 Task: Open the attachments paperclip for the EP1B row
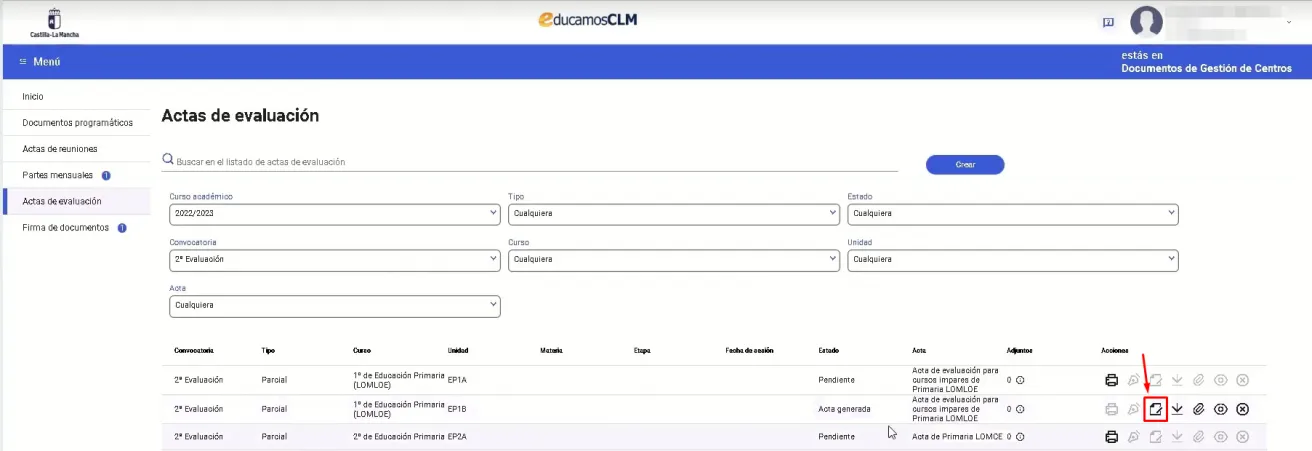(1199, 409)
